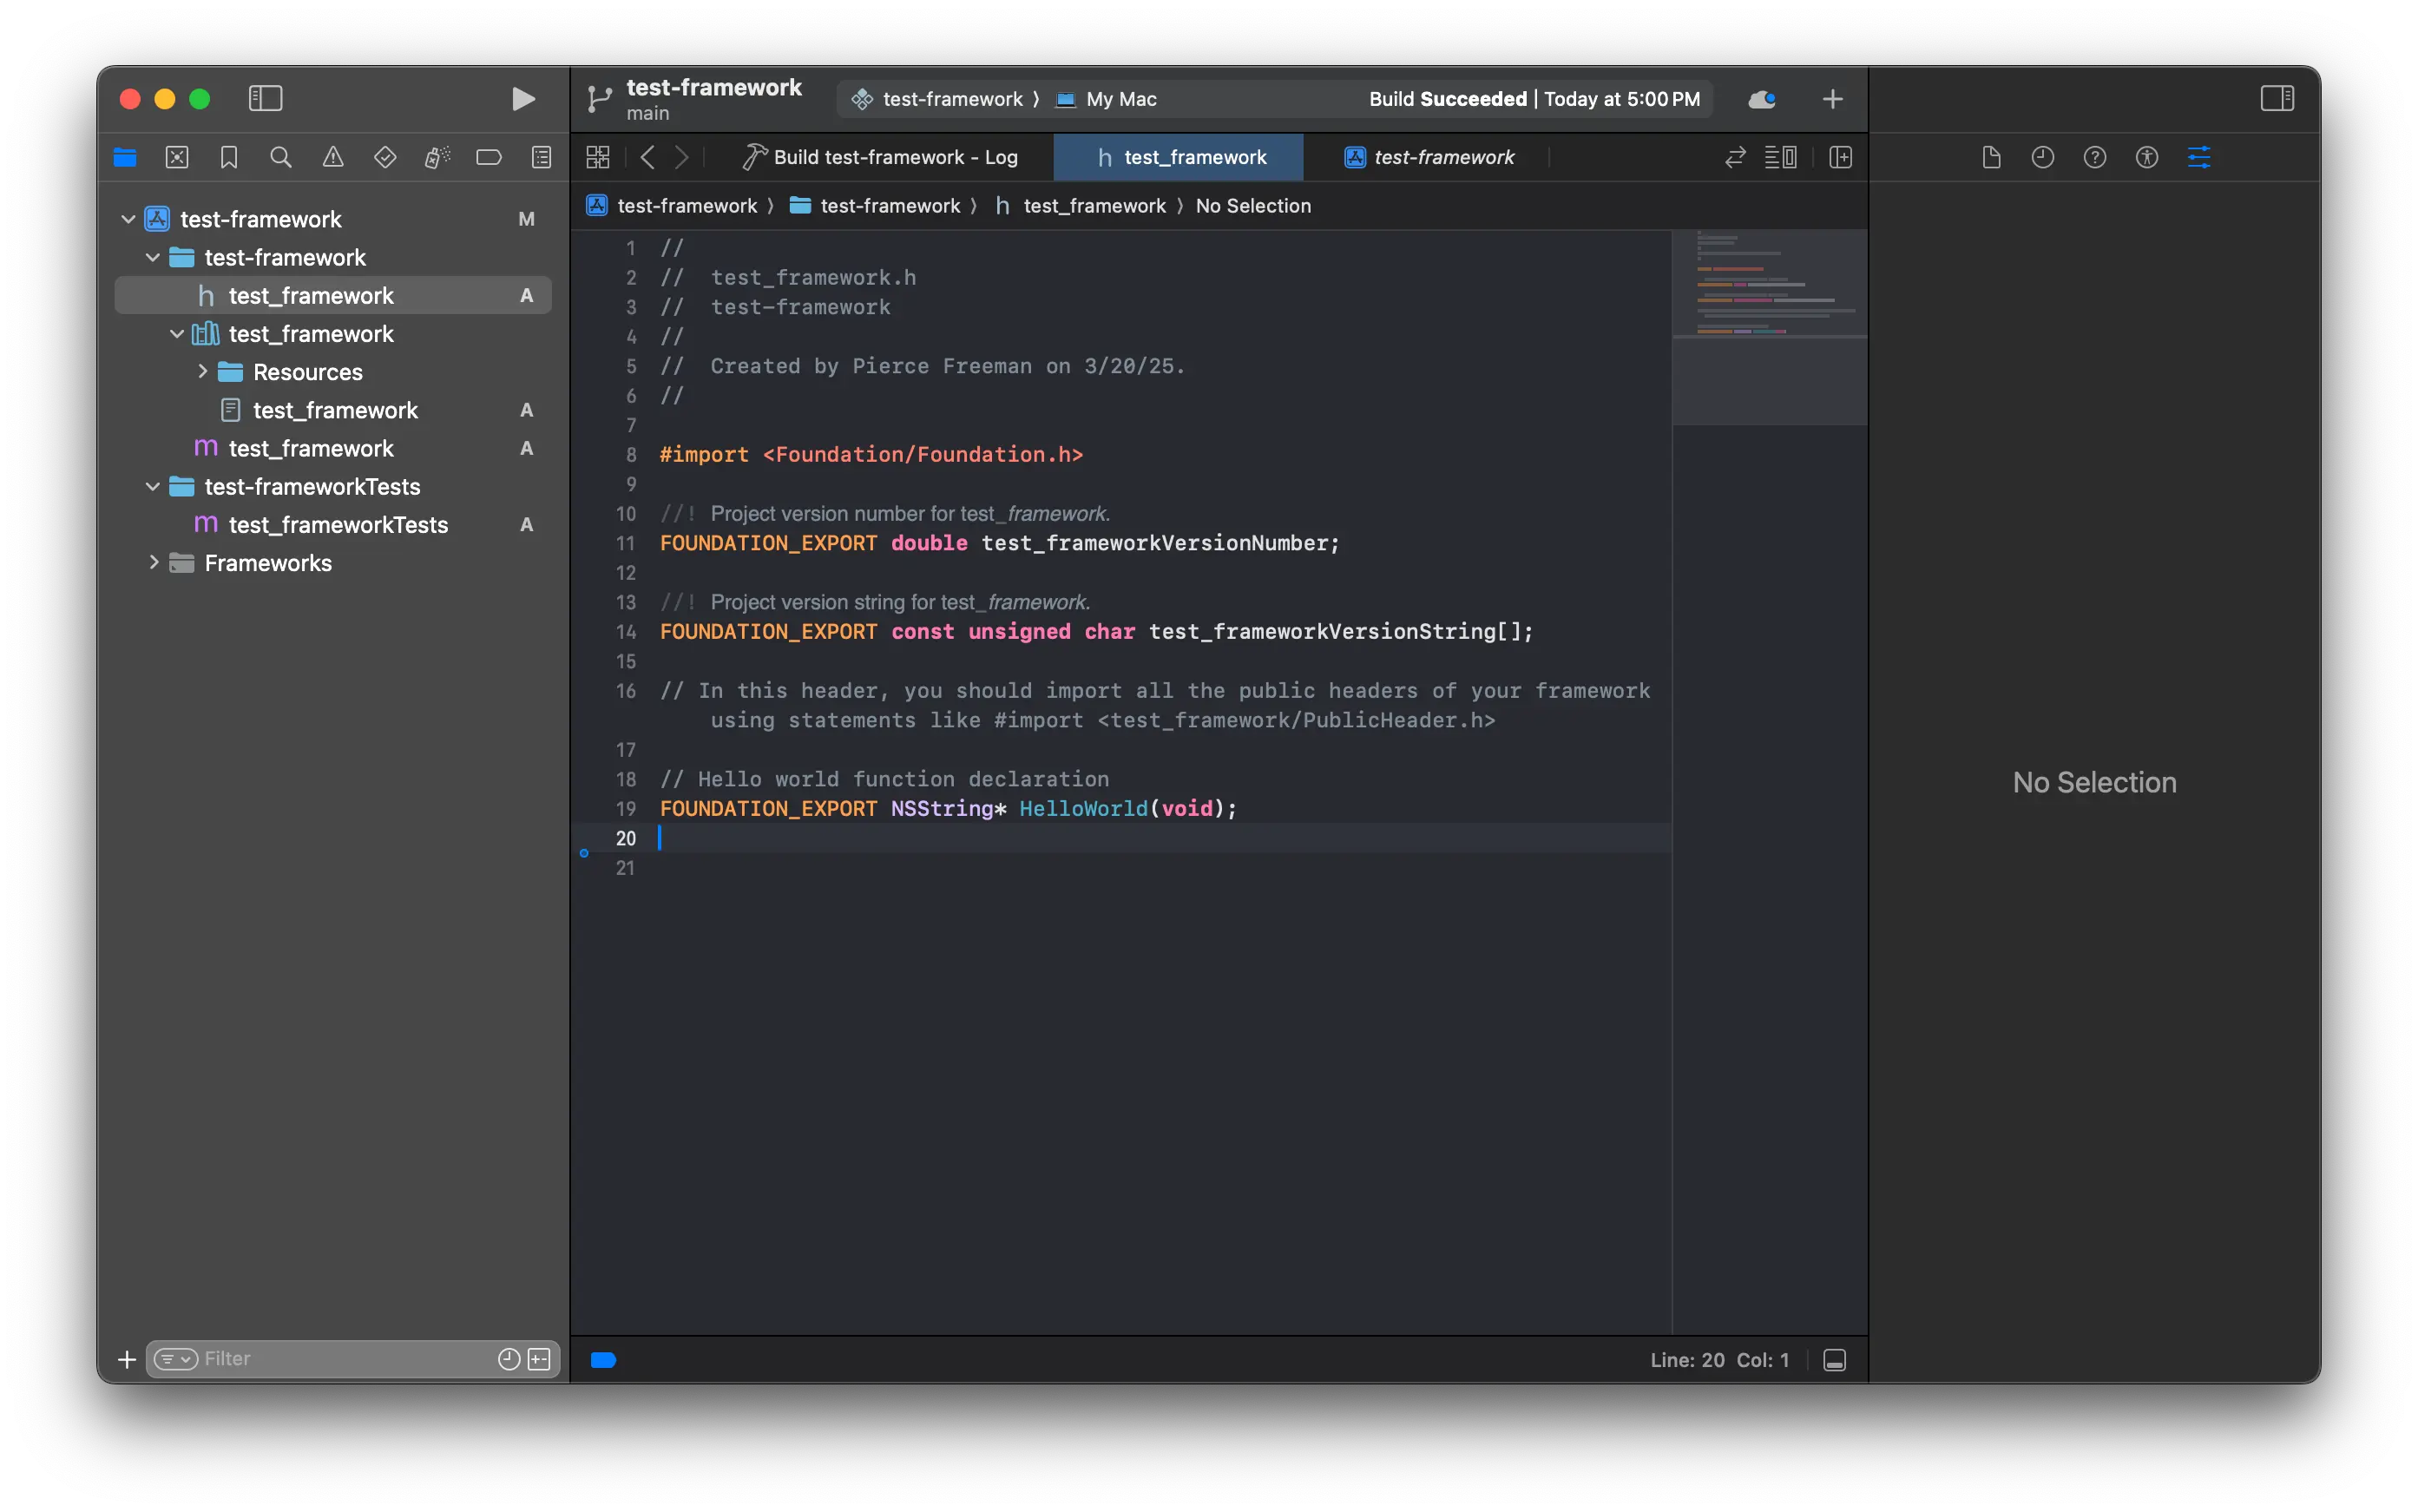Open the Accessibility inspector

tap(2147, 157)
